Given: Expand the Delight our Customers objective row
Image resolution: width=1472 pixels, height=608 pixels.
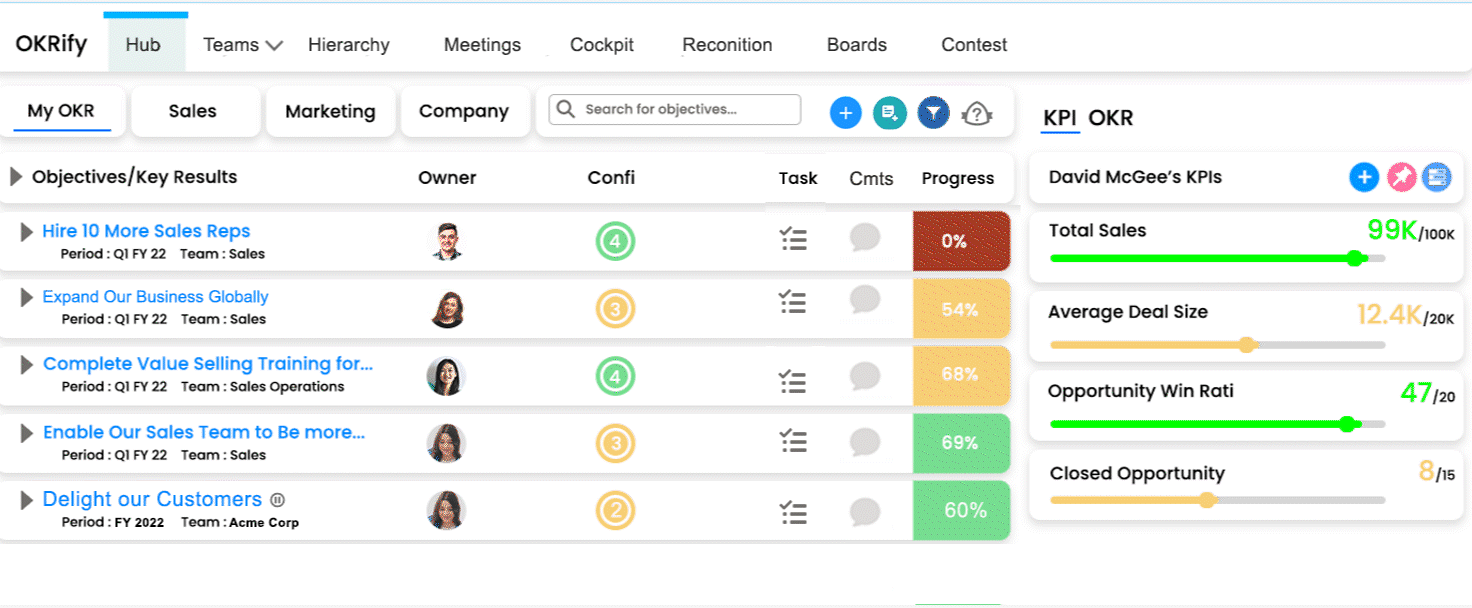Looking at the screenshot, I should [x=27, y=500].
